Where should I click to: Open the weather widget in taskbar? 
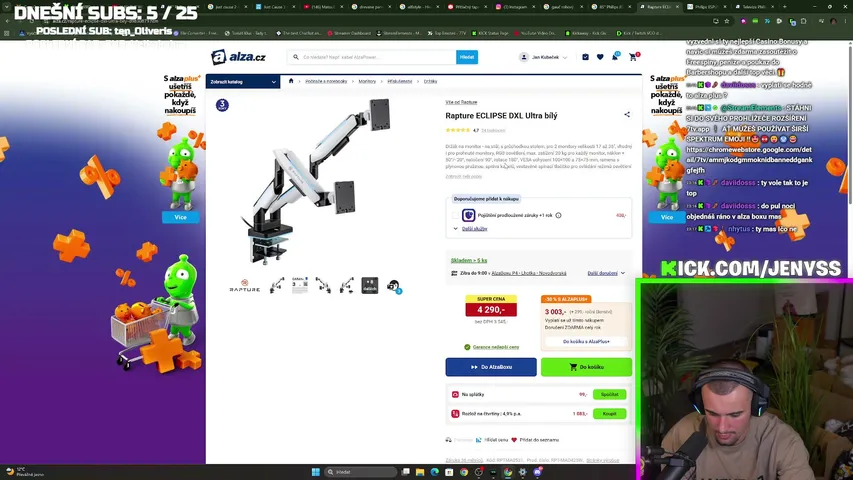tap(23, 472)
